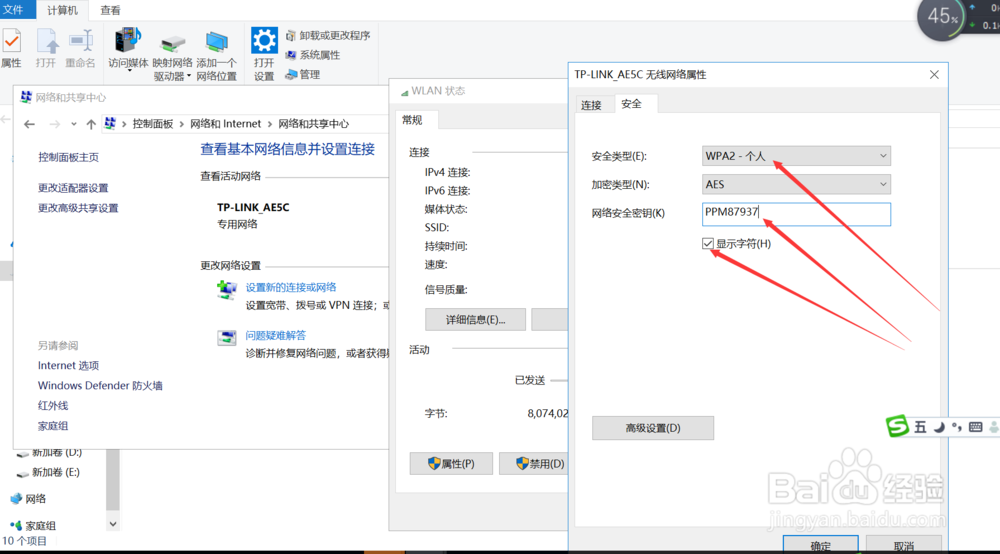
Task: Click Set up a new connection icon
Action: (226, 291)
